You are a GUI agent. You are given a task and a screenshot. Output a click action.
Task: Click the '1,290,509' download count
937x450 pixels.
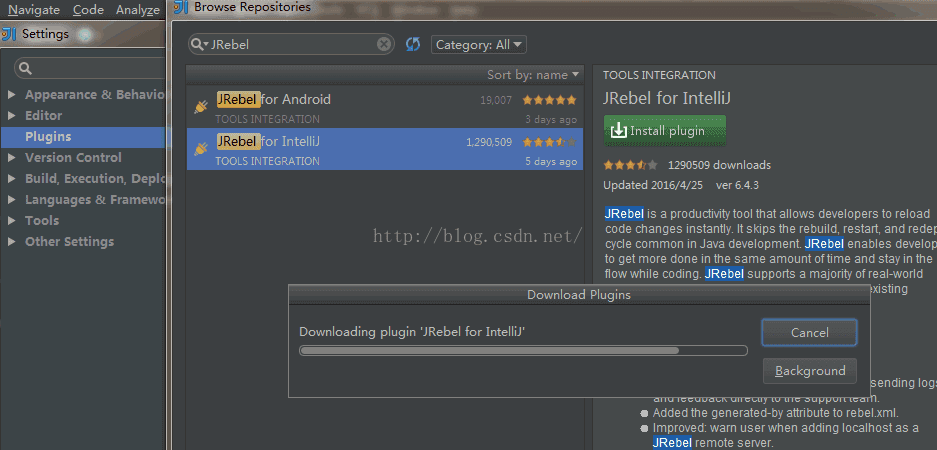coord(489,142)
